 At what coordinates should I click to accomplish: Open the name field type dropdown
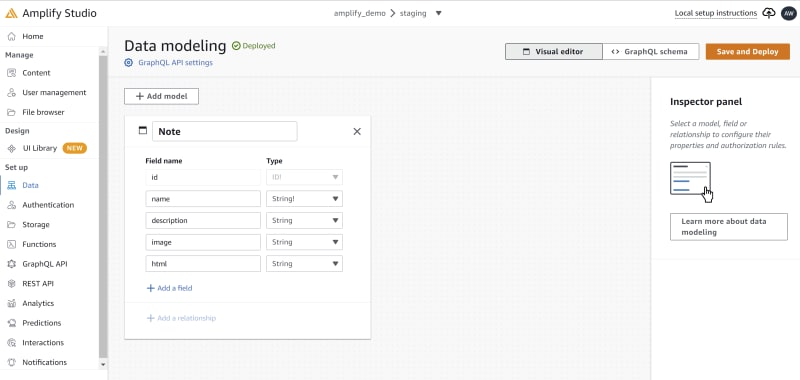click(304, 199)
